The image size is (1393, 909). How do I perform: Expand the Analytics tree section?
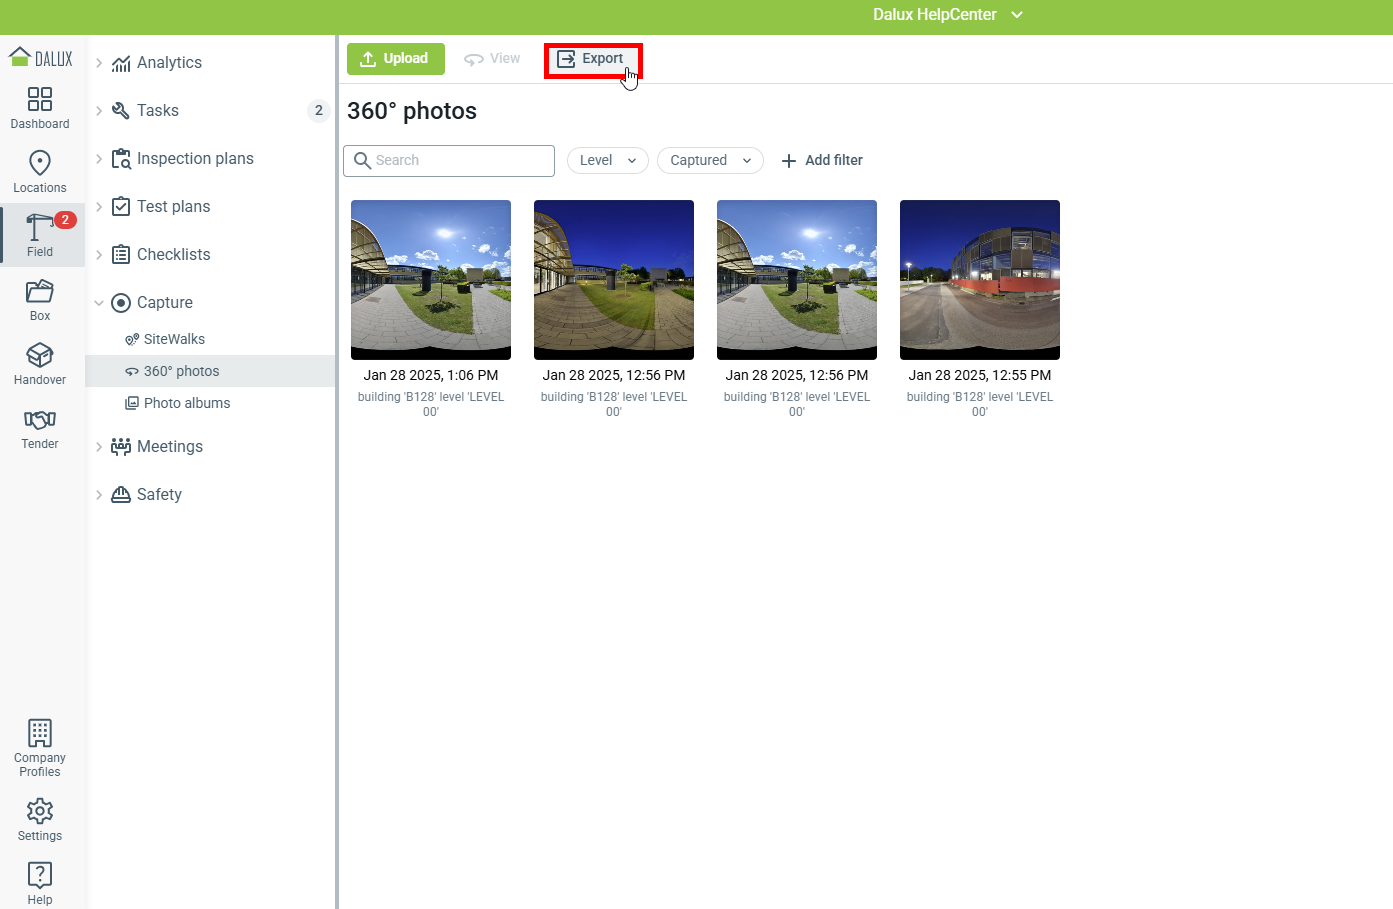[99, 63]
